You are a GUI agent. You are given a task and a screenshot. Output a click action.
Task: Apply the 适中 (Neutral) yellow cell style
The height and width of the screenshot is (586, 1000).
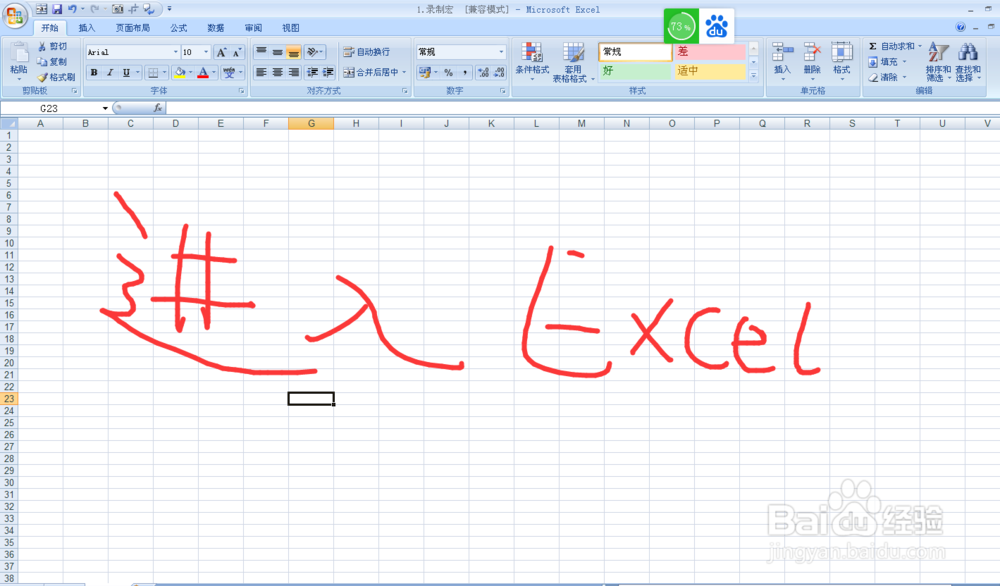(x=709, y=71)
